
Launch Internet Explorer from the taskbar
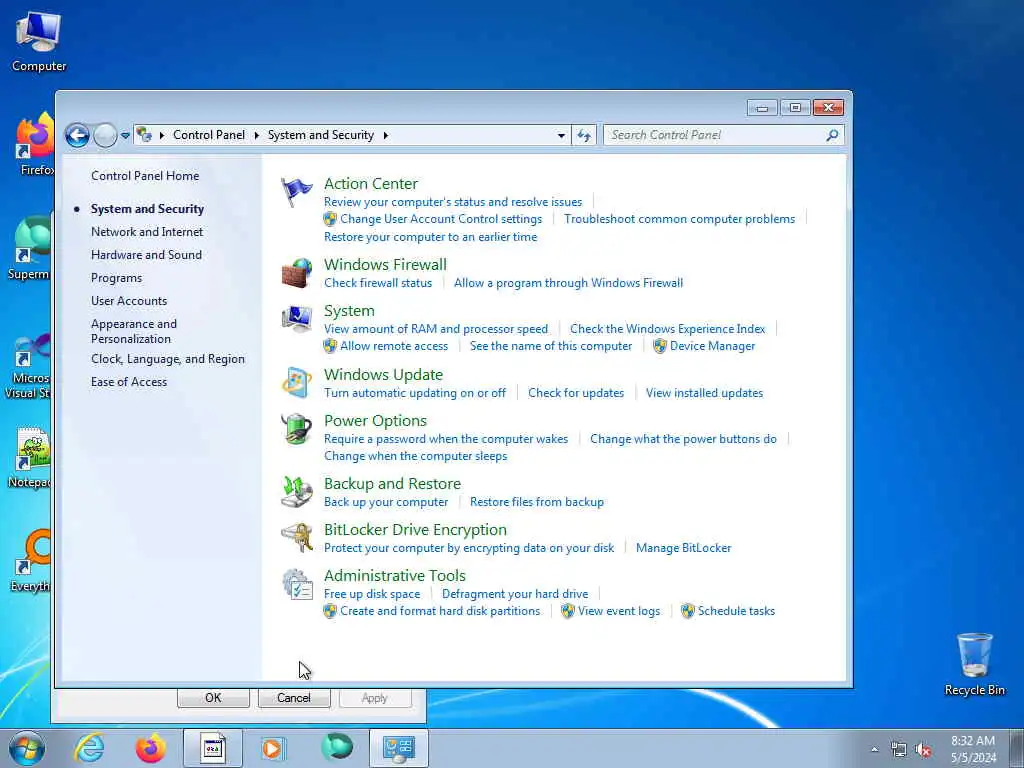click(89, 748)
